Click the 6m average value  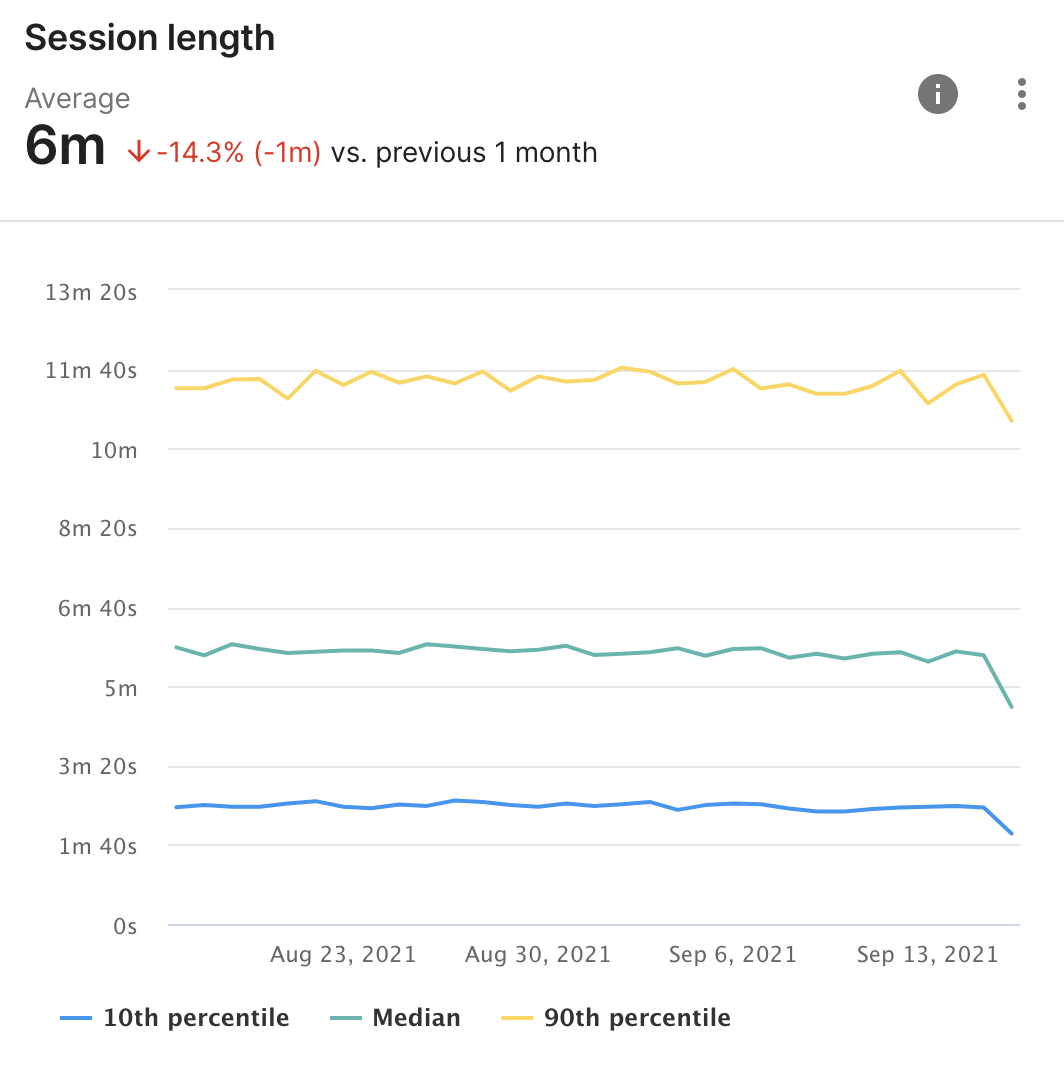pos(65,148)
